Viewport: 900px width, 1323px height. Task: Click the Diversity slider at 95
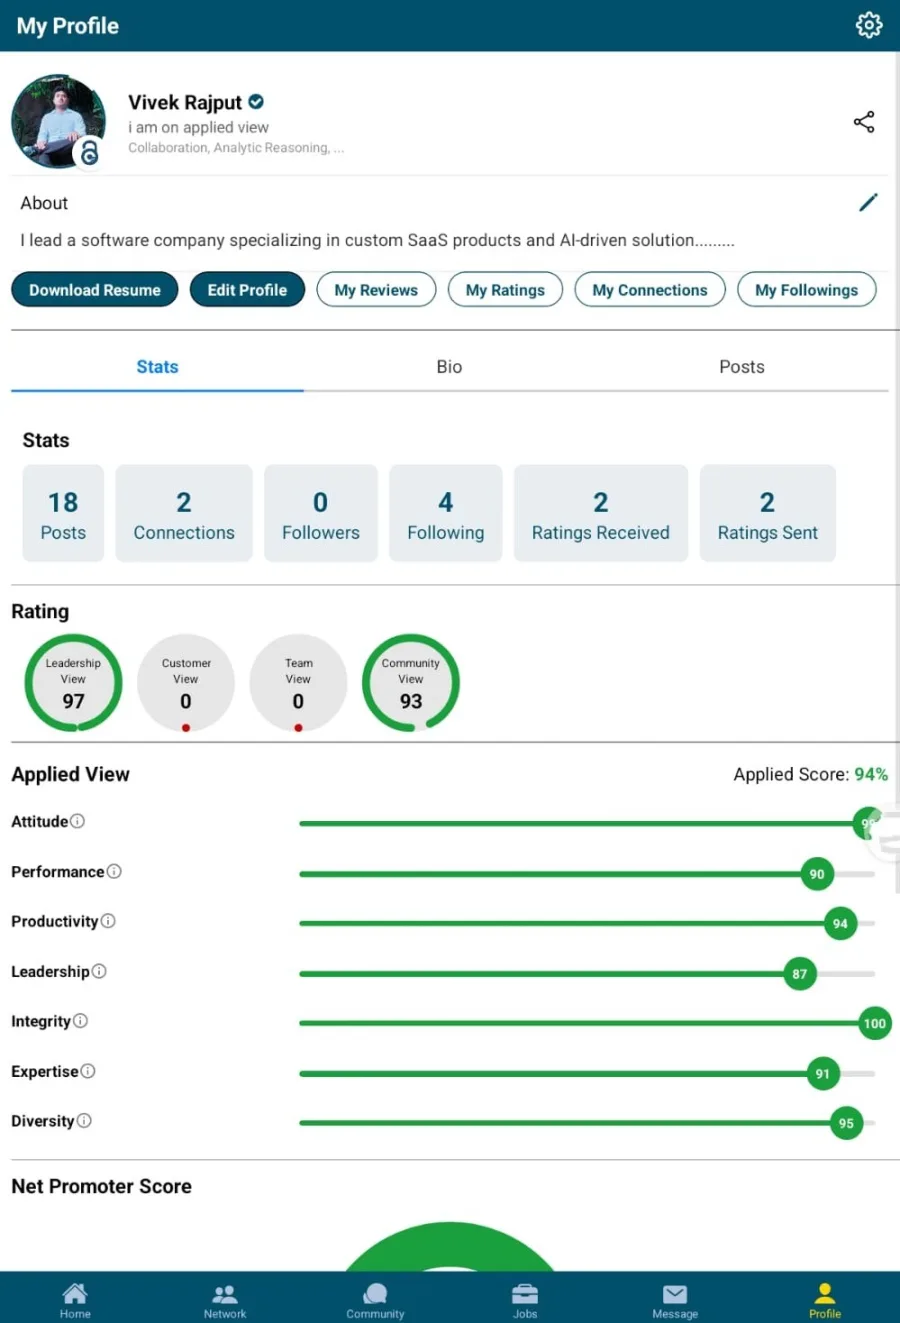click(x=846, y=1123)
